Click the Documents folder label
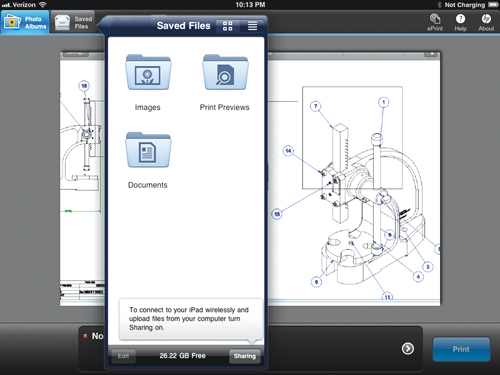Image resolution: width=500 pixels, height=375 pixels. (148, 185)
